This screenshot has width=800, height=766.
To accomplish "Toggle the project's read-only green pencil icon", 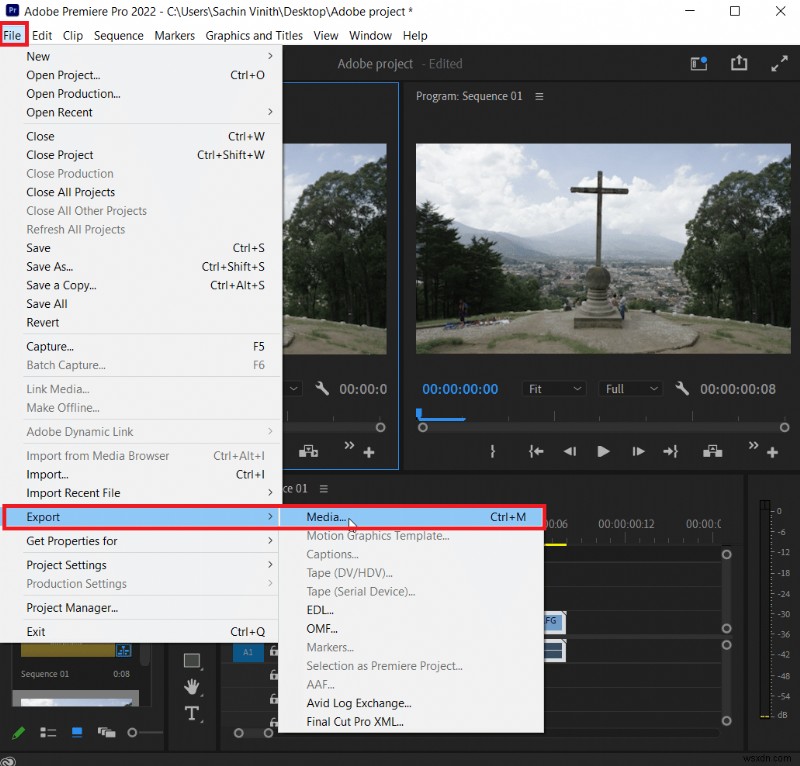I will point(18,733).
